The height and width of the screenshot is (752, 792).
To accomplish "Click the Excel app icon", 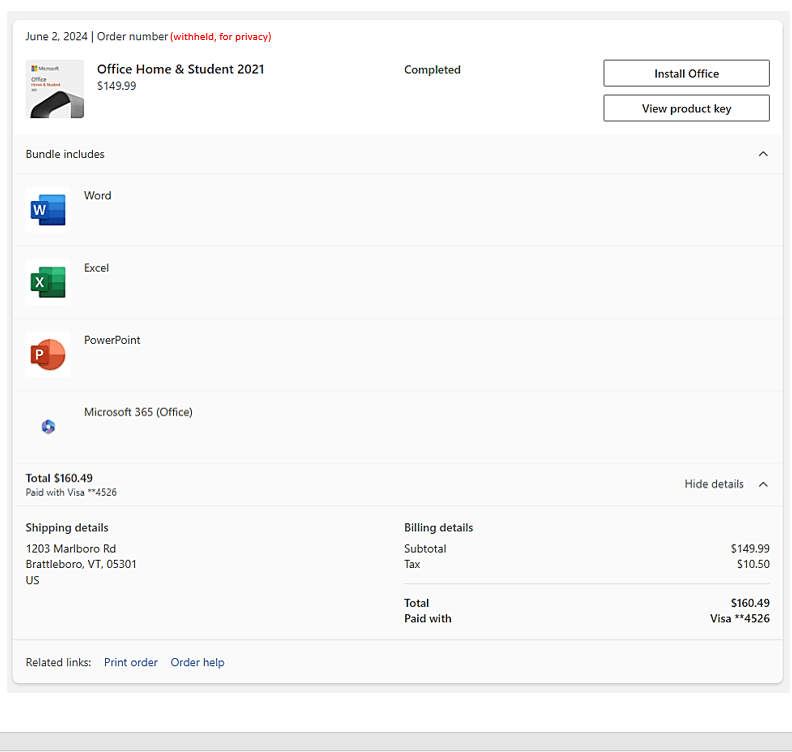I will point(48,282).
